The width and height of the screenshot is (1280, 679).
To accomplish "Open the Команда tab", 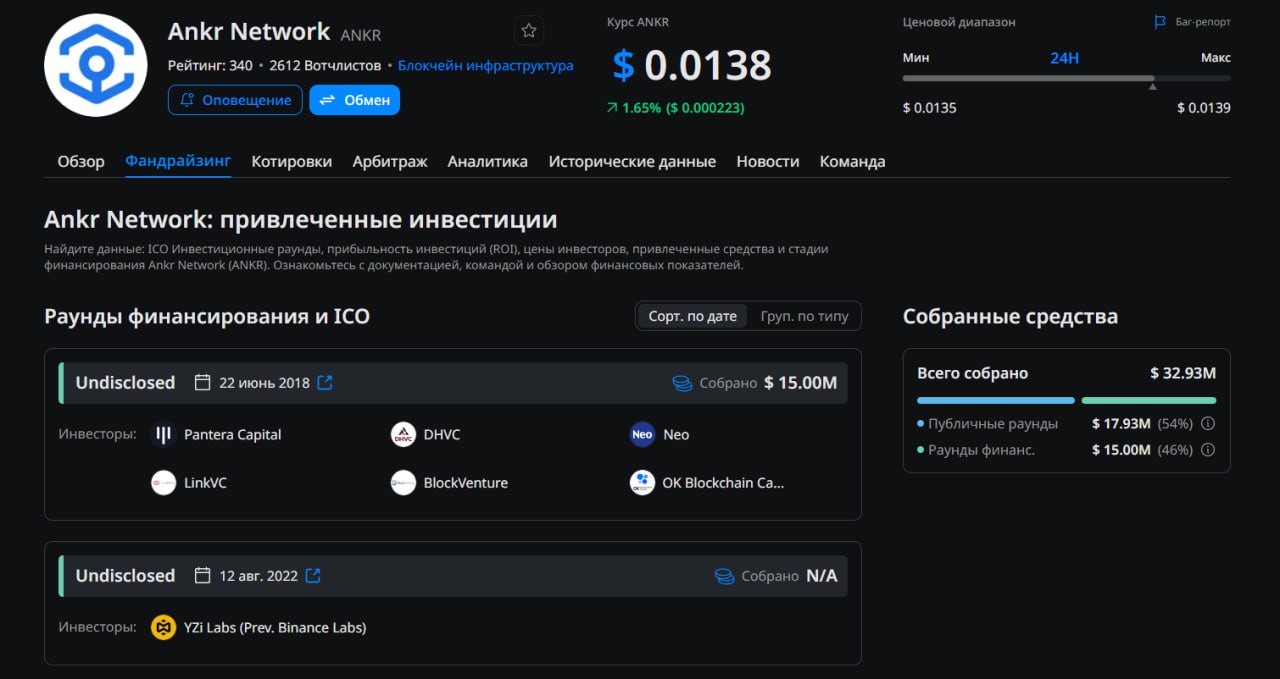I will [x=852, y=161].
